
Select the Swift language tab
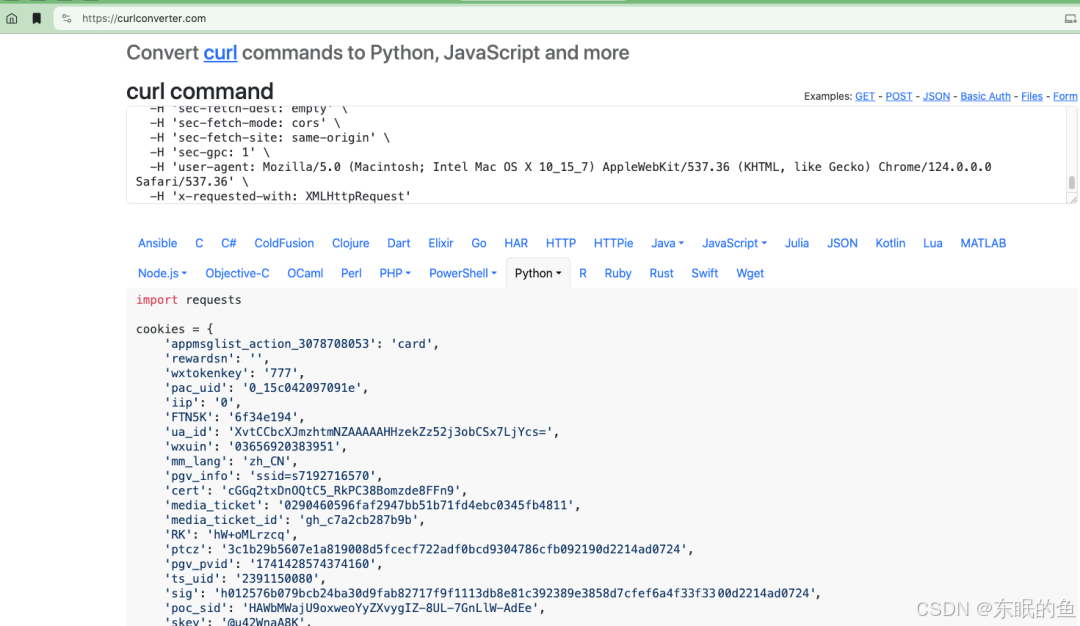(x=705, y=273)
